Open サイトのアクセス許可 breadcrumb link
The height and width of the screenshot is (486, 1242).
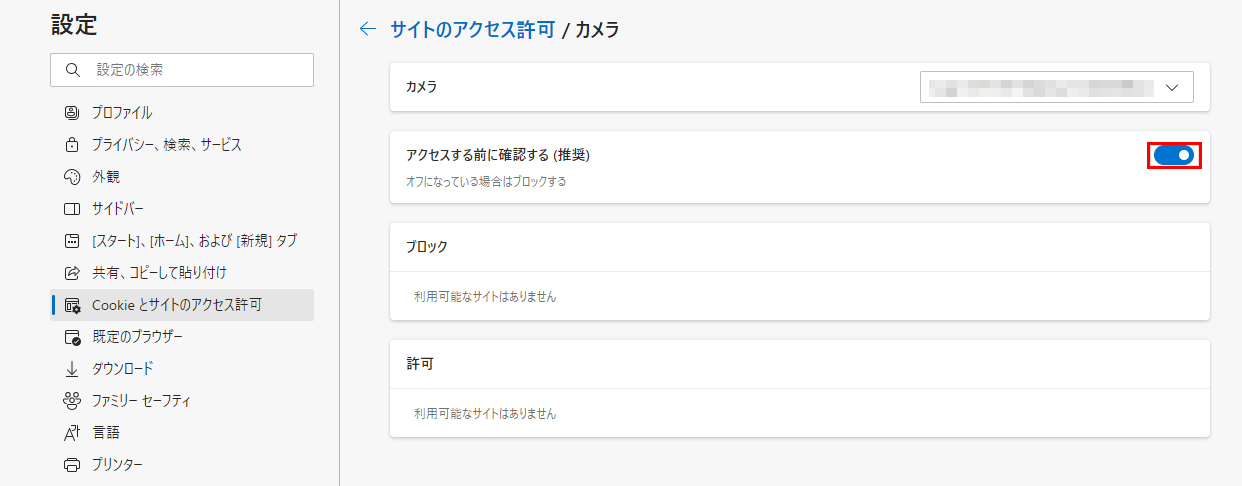[472, 29]
